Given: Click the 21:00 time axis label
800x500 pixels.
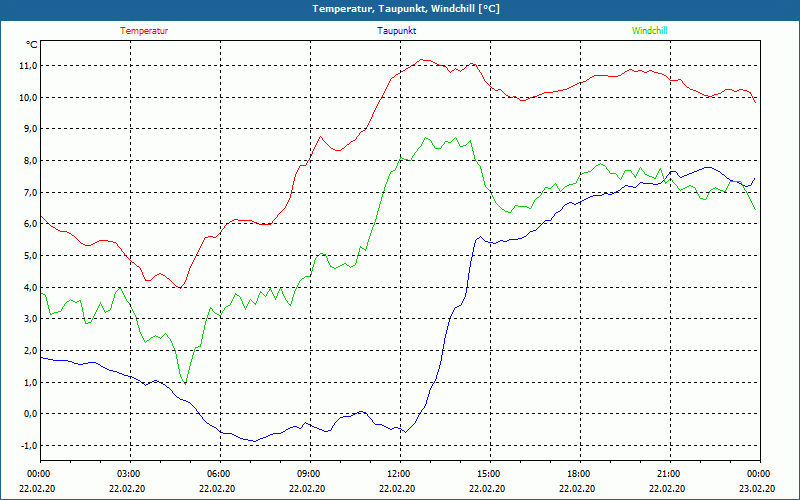Looking at the screenshot, I should [667, 474].
